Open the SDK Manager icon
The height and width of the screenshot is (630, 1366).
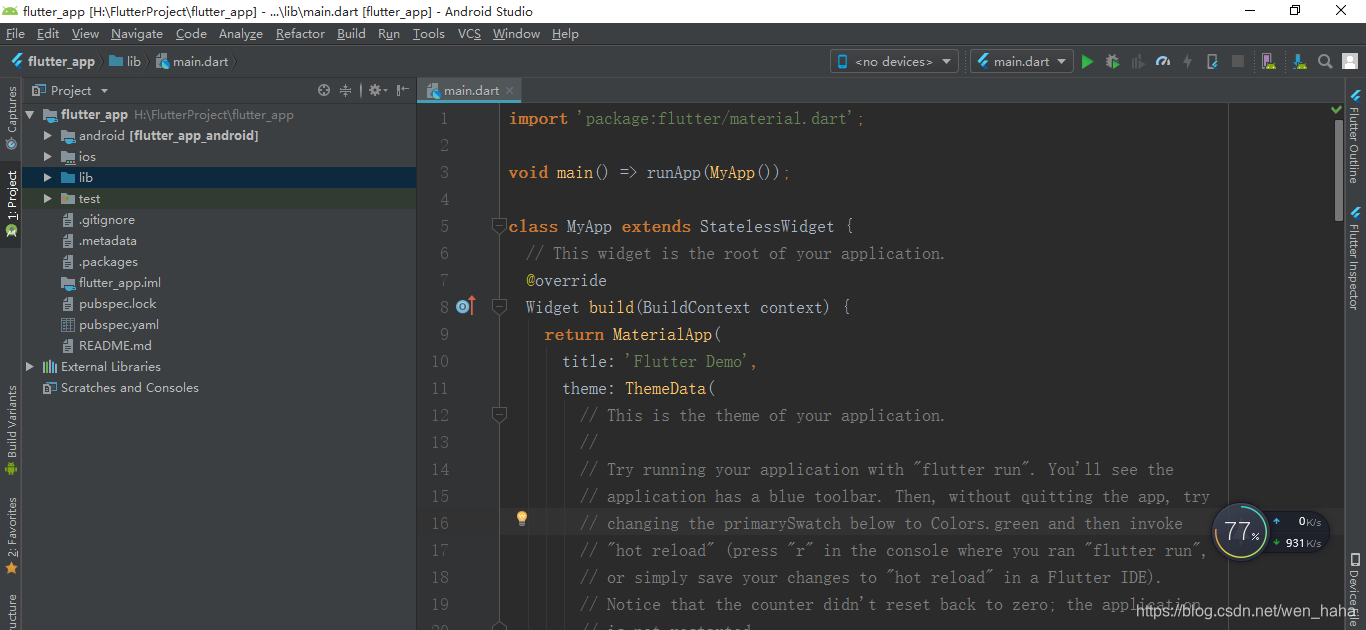pyautogui.click(x=1299, y=61)
